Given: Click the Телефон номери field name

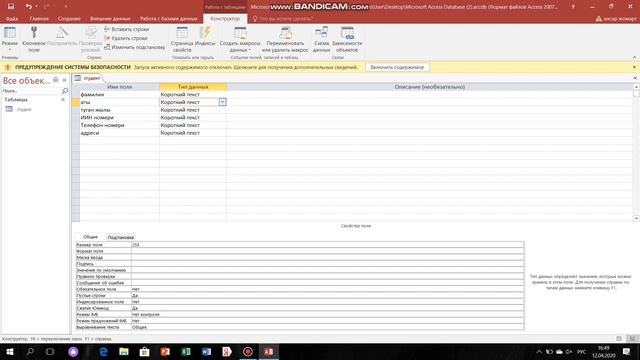Looking at the screenshot, I should (x=119, y=125).
